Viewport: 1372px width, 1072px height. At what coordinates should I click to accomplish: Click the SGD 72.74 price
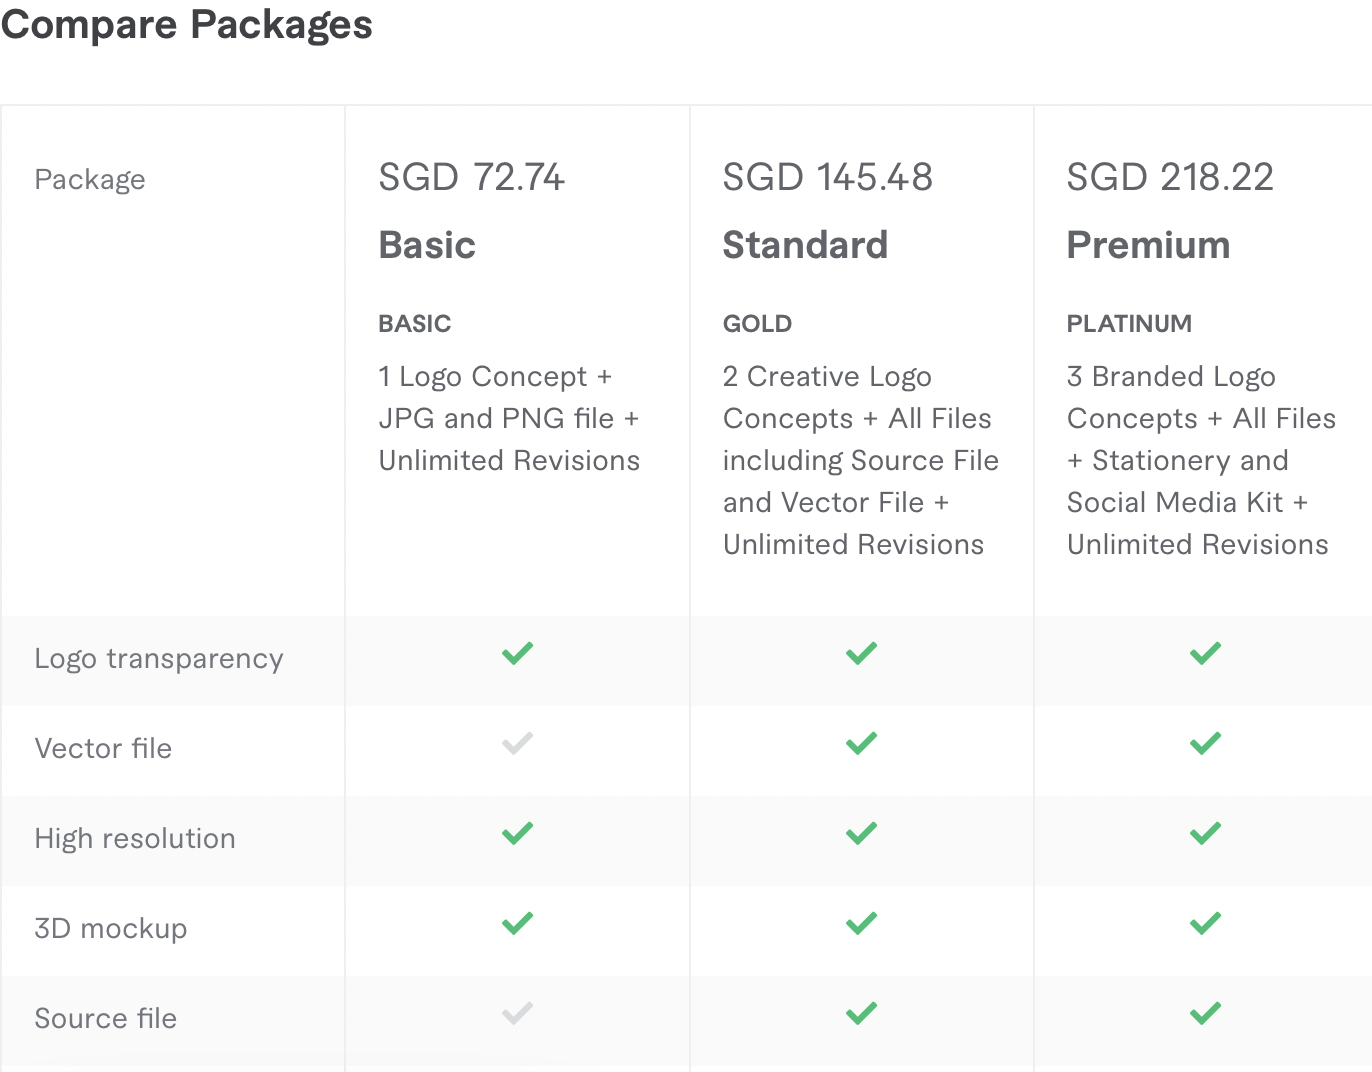pos(472,177)
